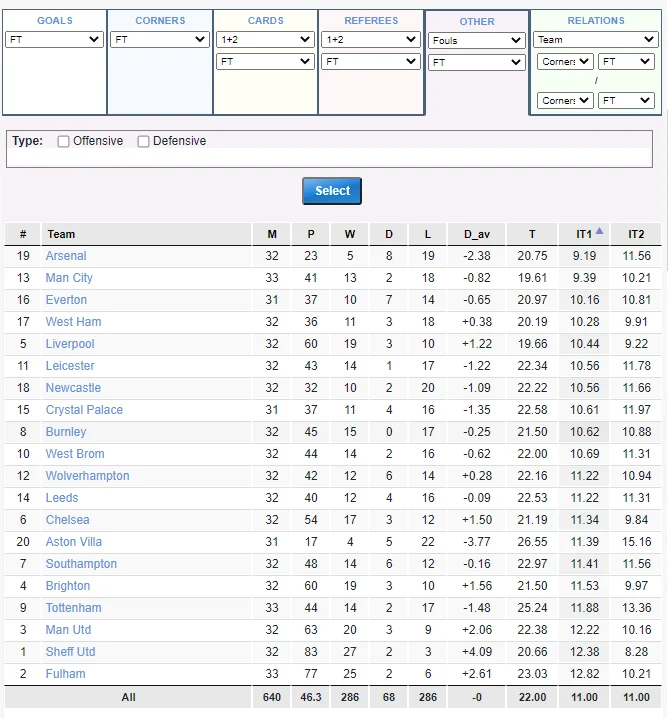
Task: Open the 1+2 dropdown in CARDS panel
Action: point(265,39)
